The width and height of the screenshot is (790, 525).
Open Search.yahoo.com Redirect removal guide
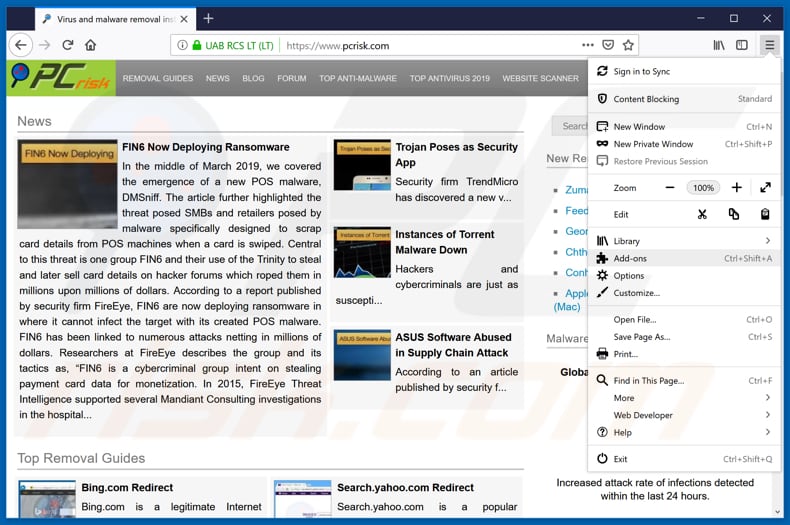pos(406,488)
